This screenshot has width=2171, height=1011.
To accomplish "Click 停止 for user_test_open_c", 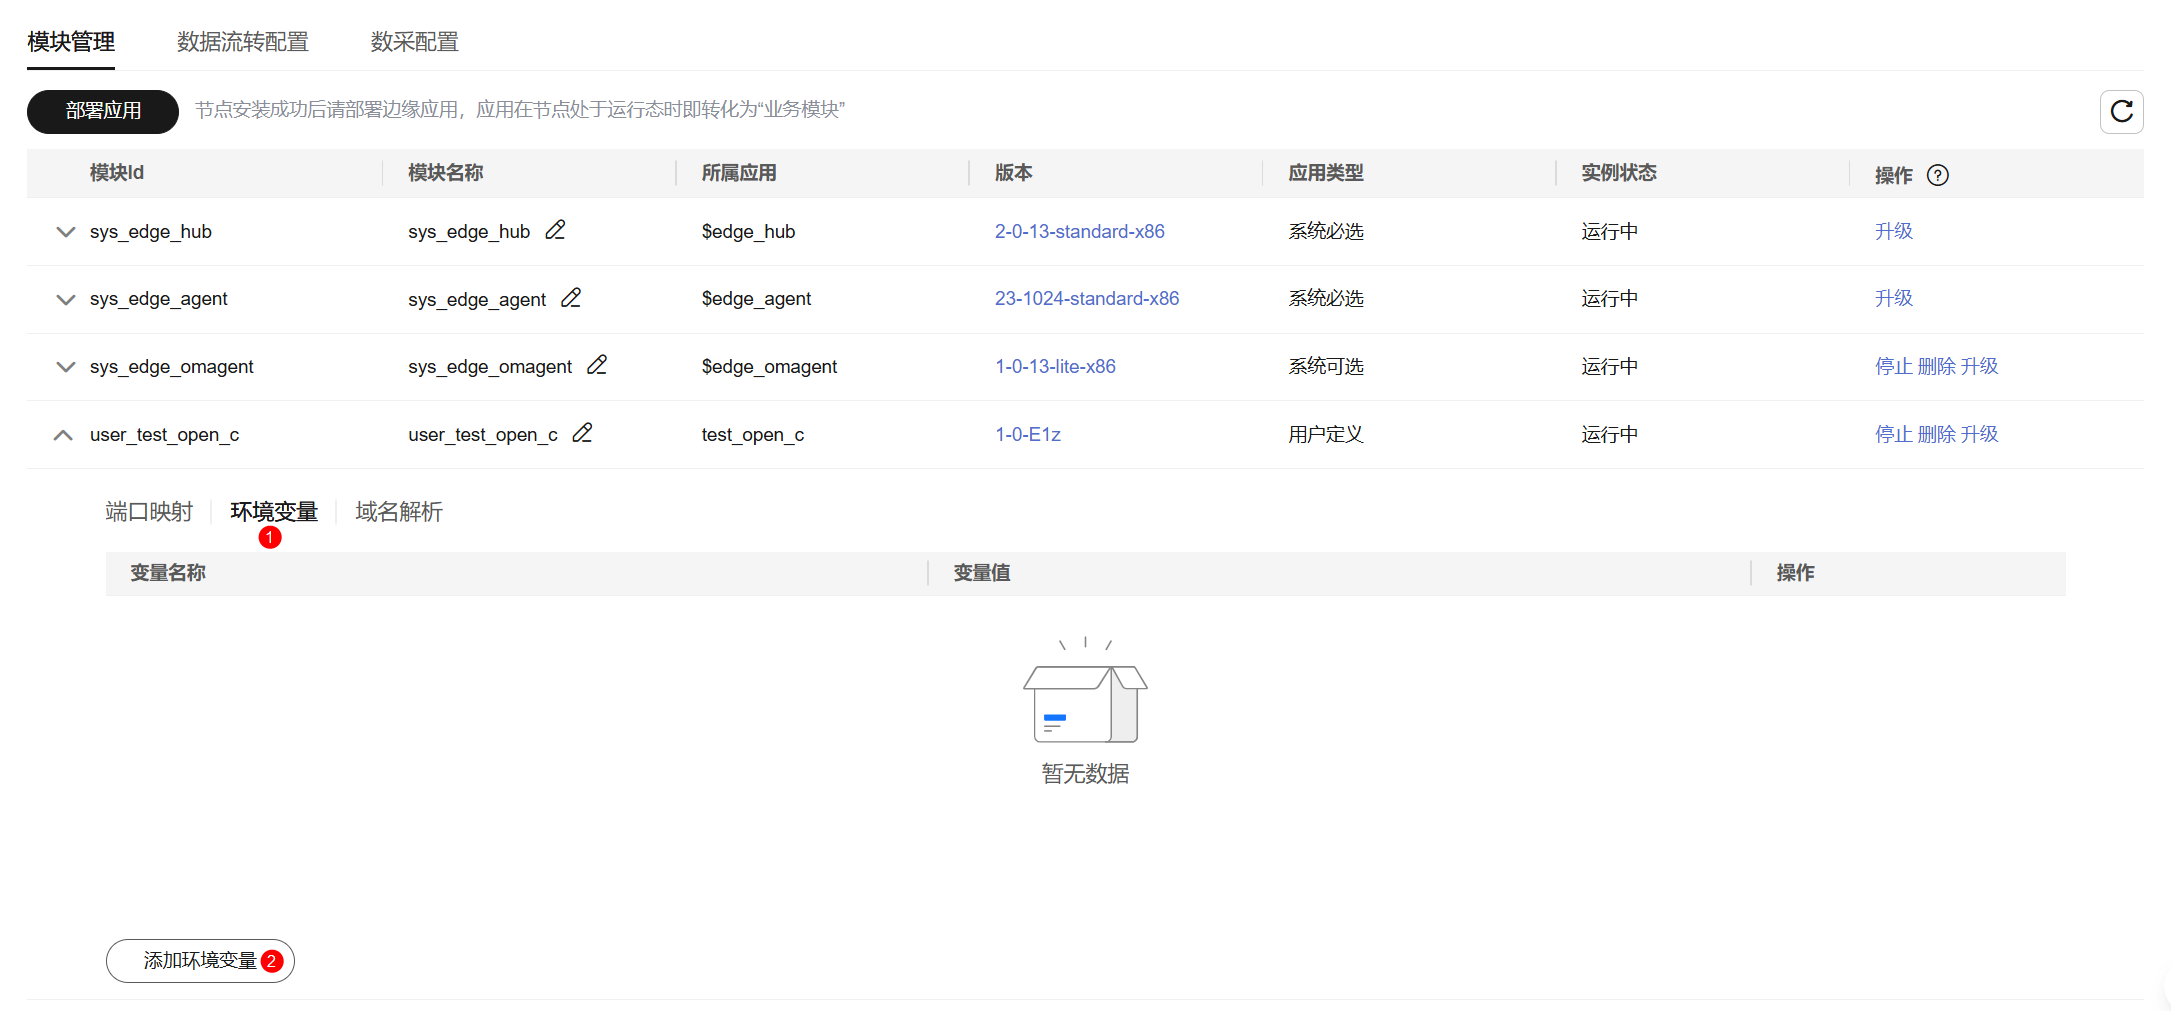I will [x=1894, y=434].
